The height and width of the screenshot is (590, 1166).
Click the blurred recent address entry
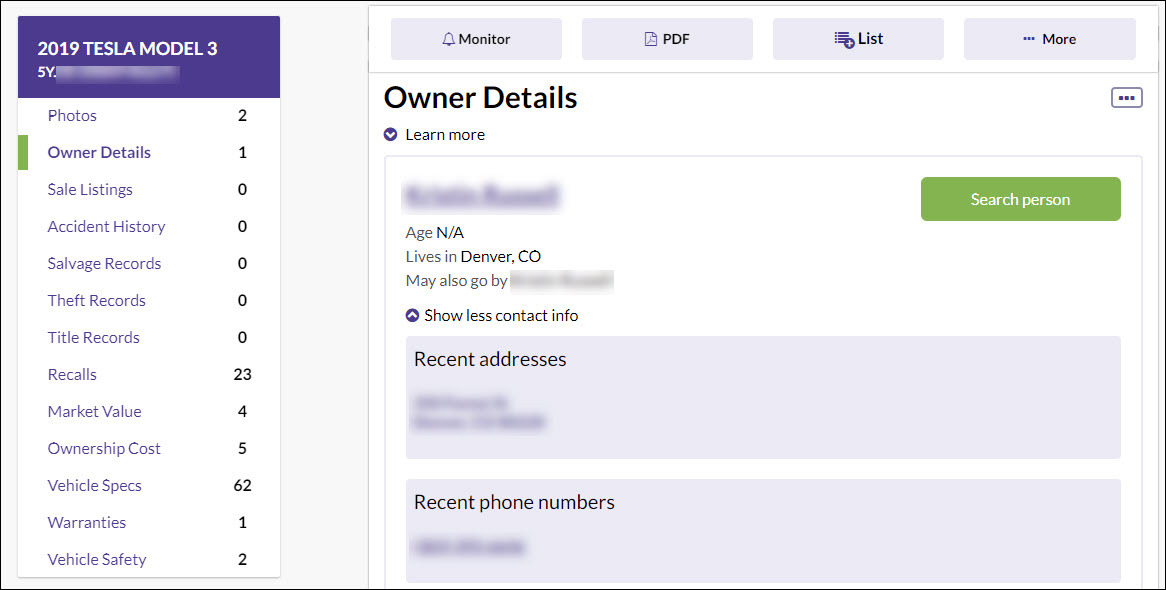click(x=478, y=413)
